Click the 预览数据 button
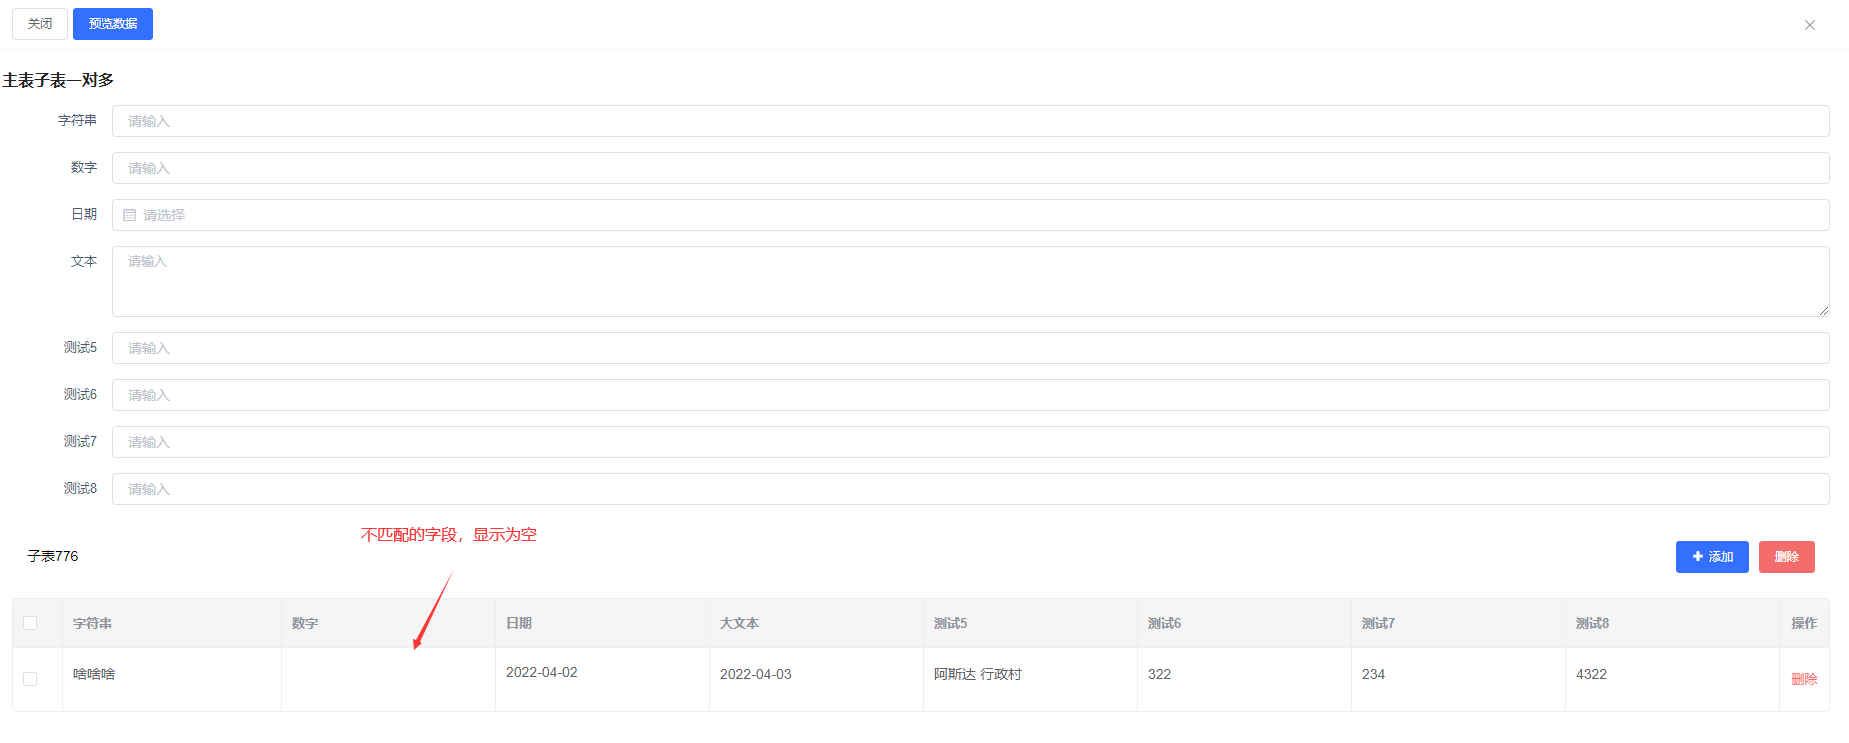The width and height of the screenshot is (1849, 743). click(x=113, y=24)
